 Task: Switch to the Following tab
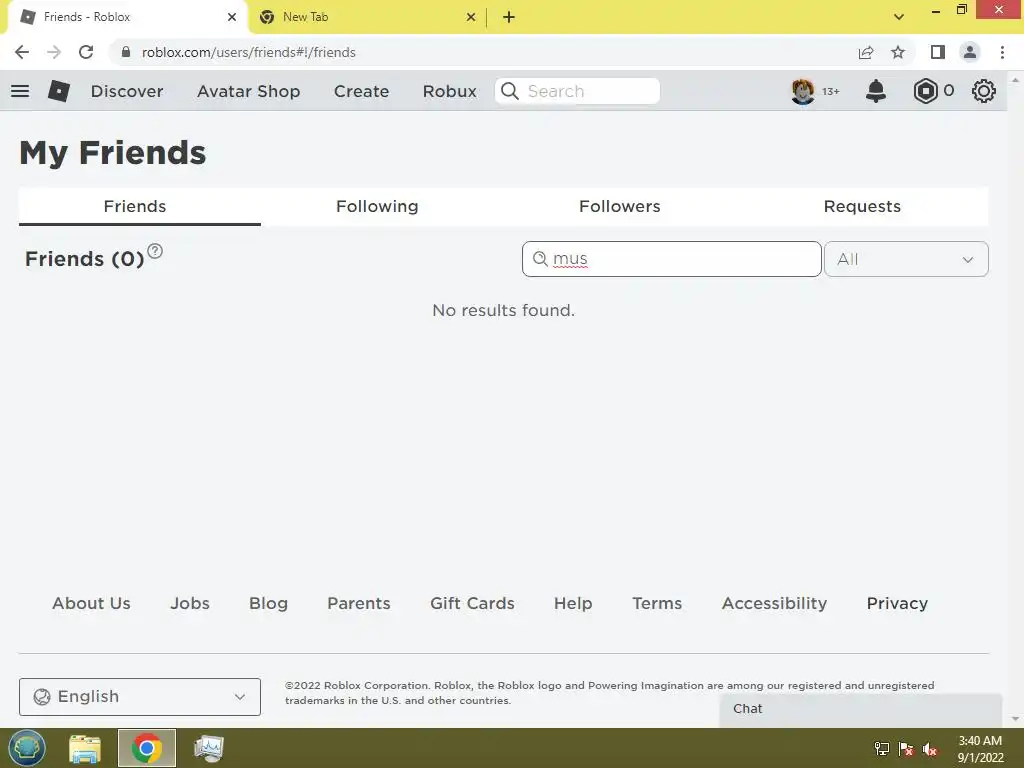click(377, 206)
